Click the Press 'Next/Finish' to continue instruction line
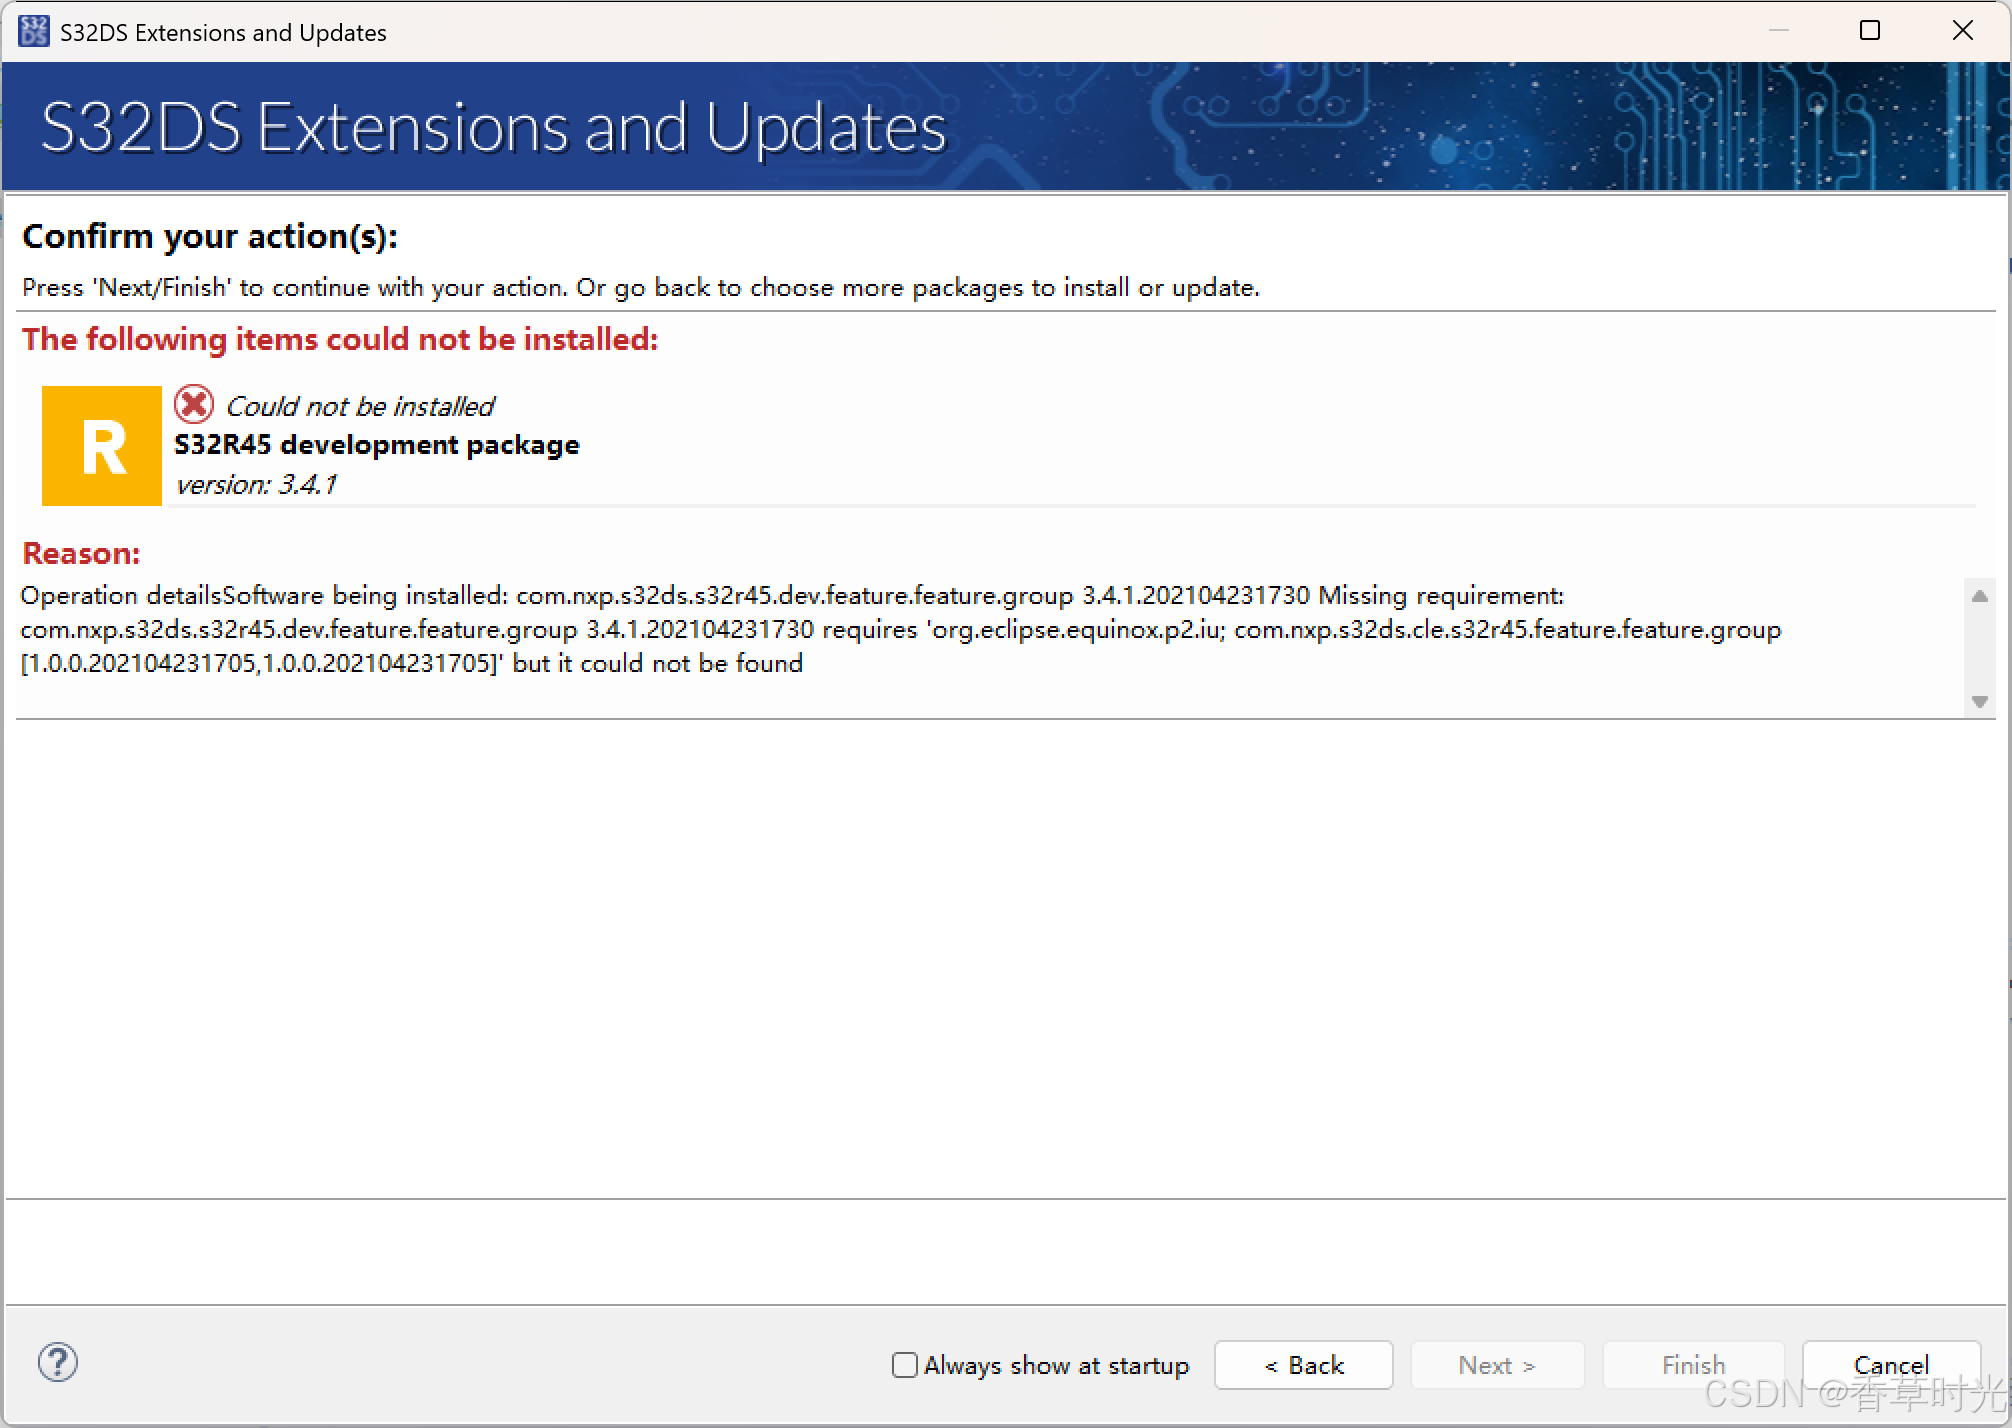Screen dimensions: 2012x1428 tap(641, 288)
